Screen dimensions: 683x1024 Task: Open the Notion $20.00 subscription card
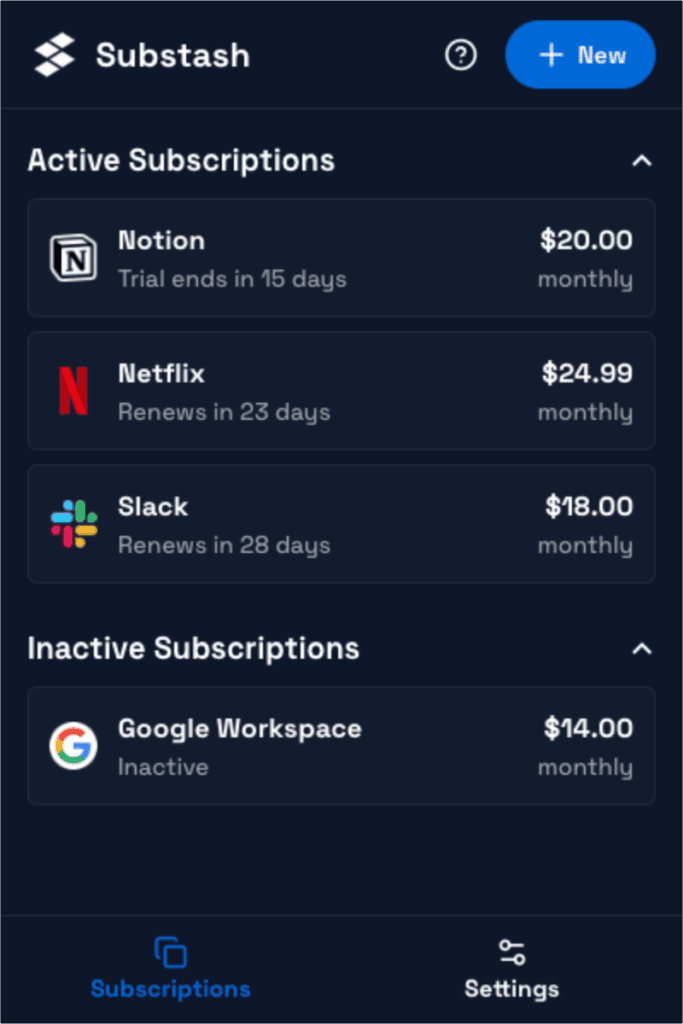pyautogui.click(x=341, y=258)
